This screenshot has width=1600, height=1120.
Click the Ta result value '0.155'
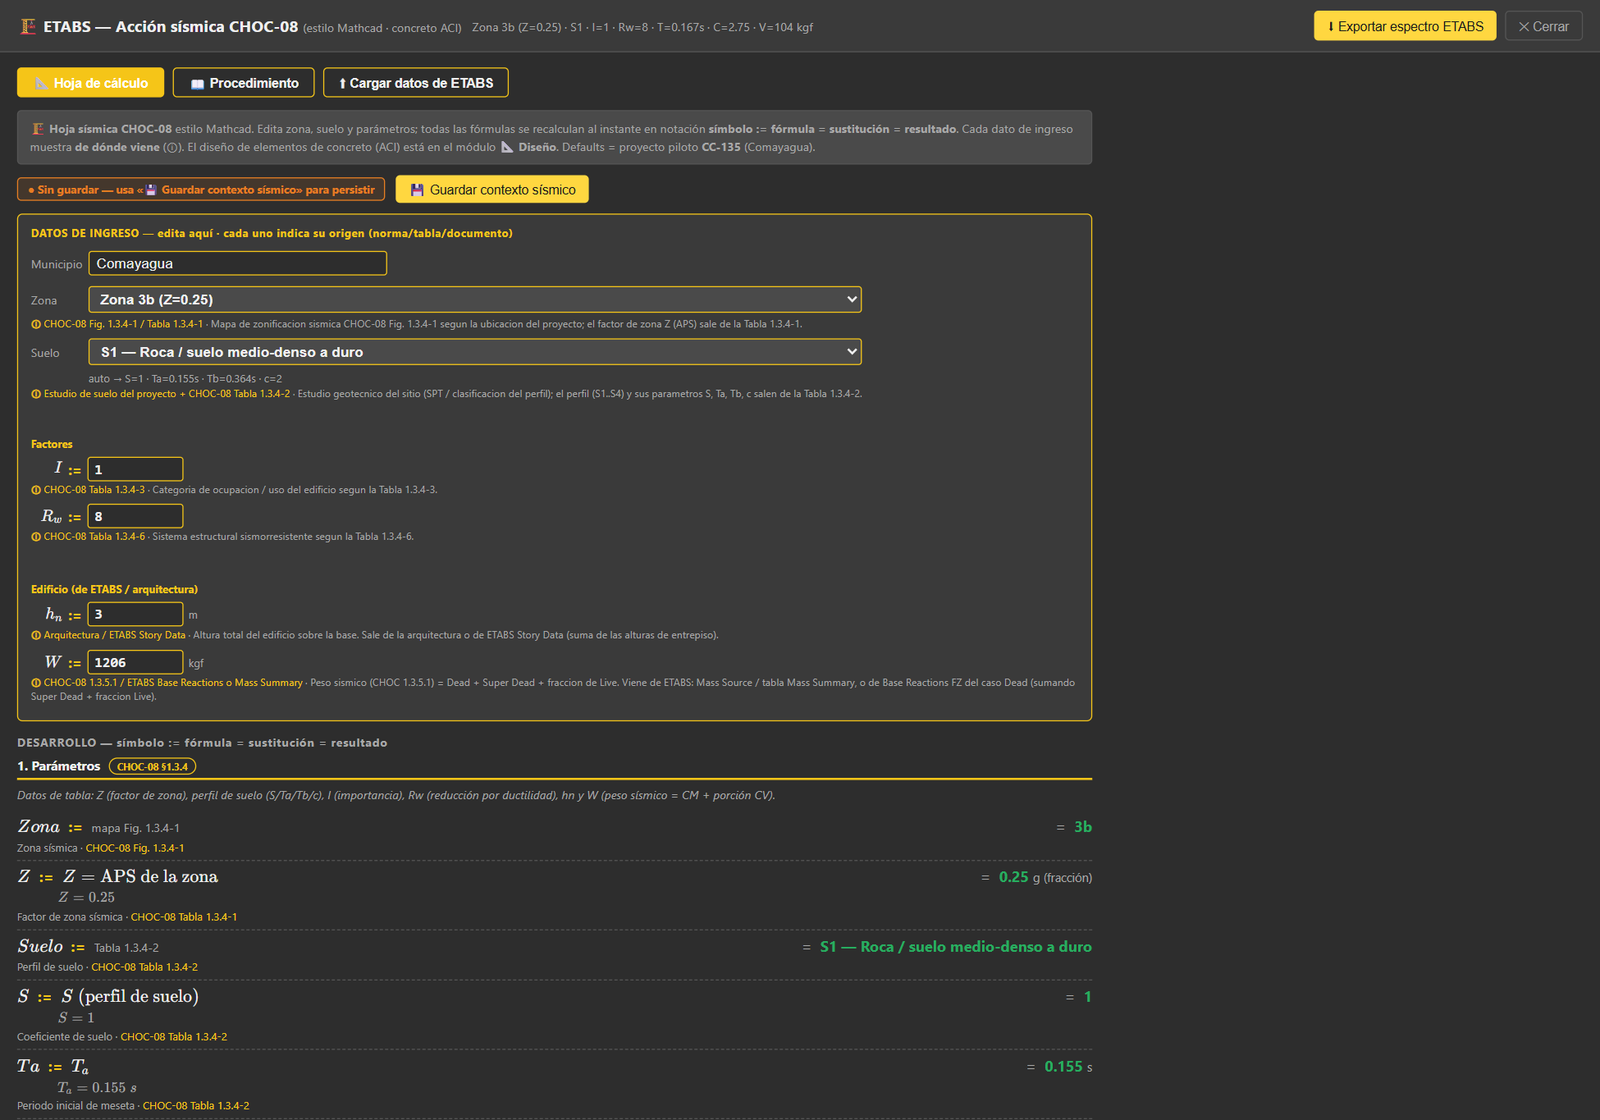(1064, 1067)
